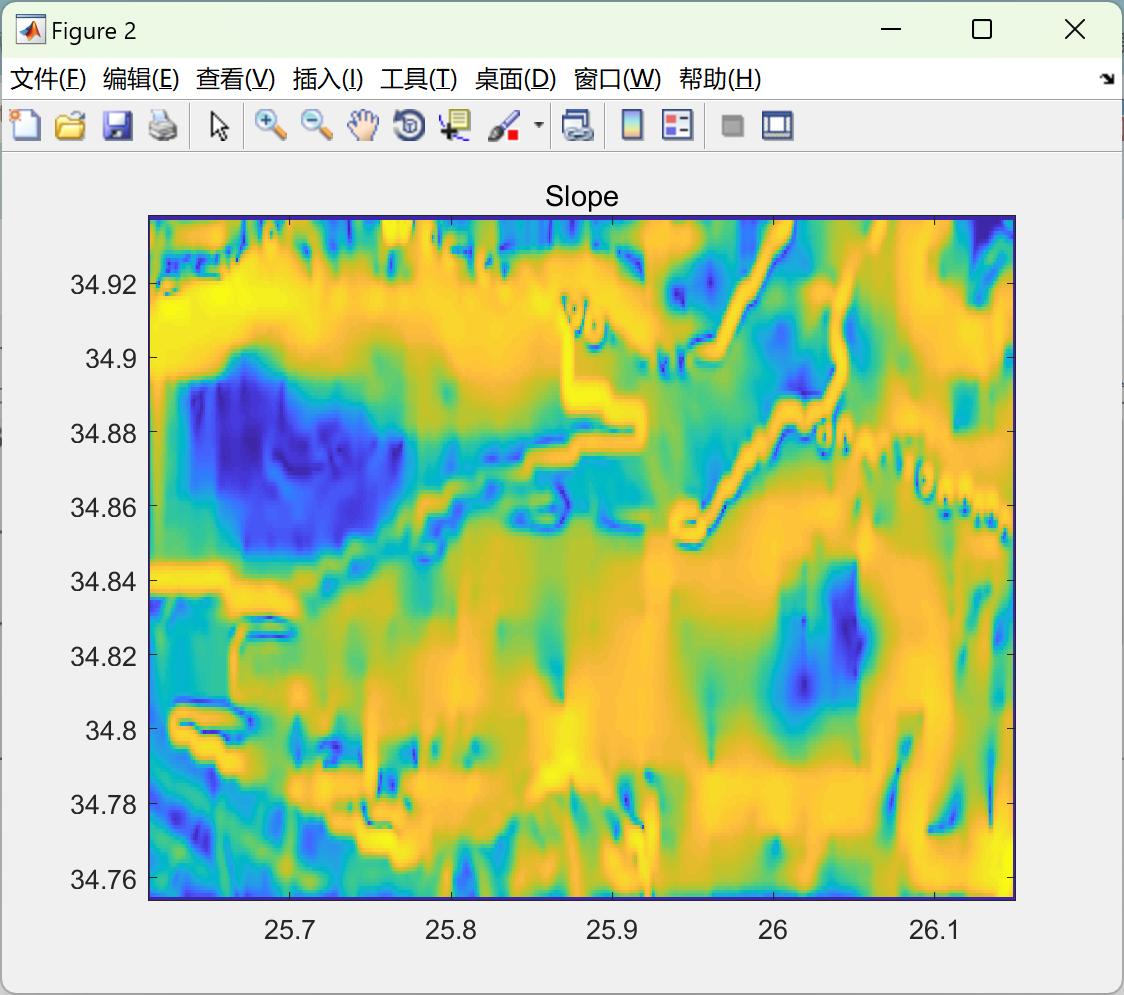The width and height of the screenshot is (1124, 995).
Task: Create a new figure with toolbar icon
Action: tap(25, 125)
